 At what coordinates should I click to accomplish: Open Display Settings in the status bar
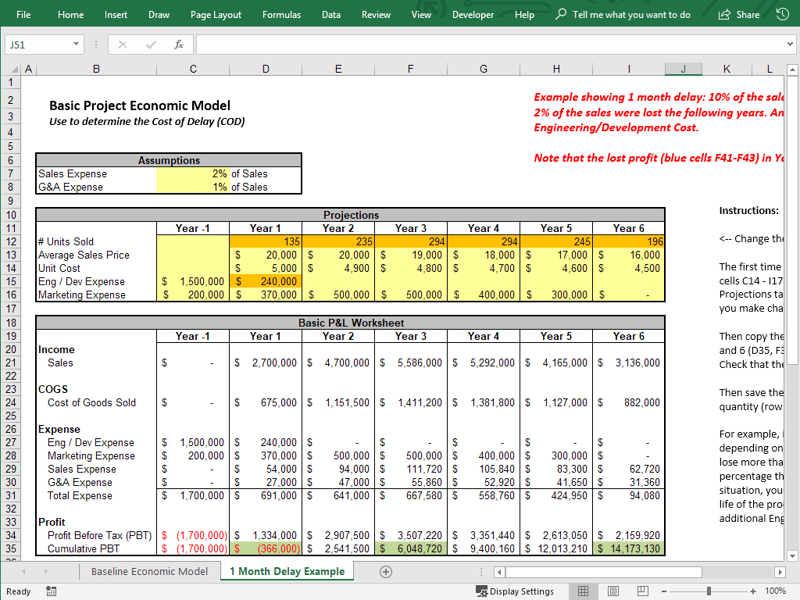coord(515,591)
